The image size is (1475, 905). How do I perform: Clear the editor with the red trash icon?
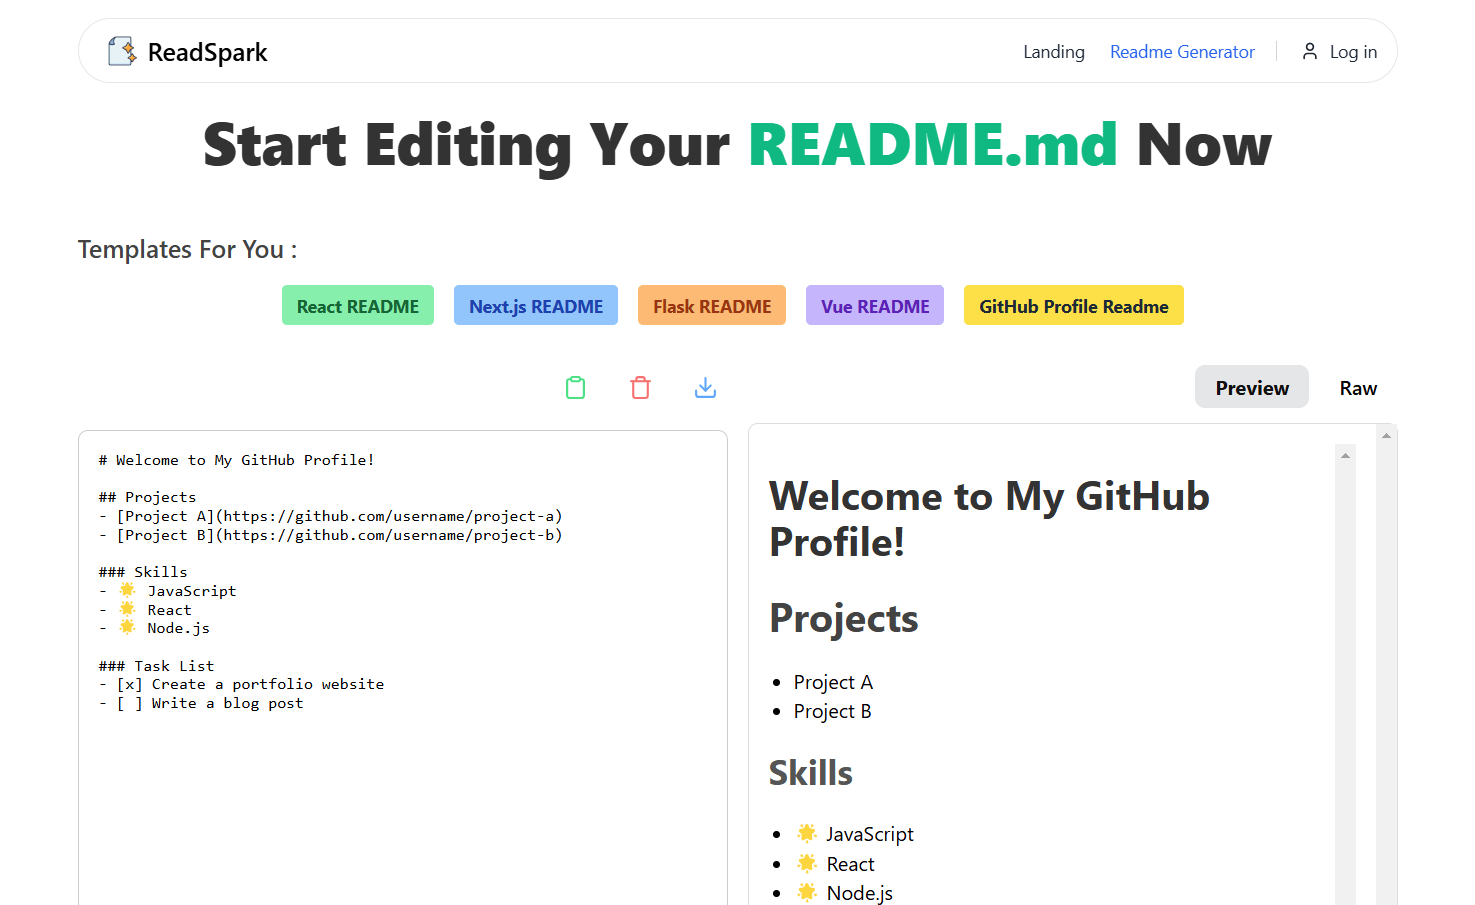click(640, 388)
